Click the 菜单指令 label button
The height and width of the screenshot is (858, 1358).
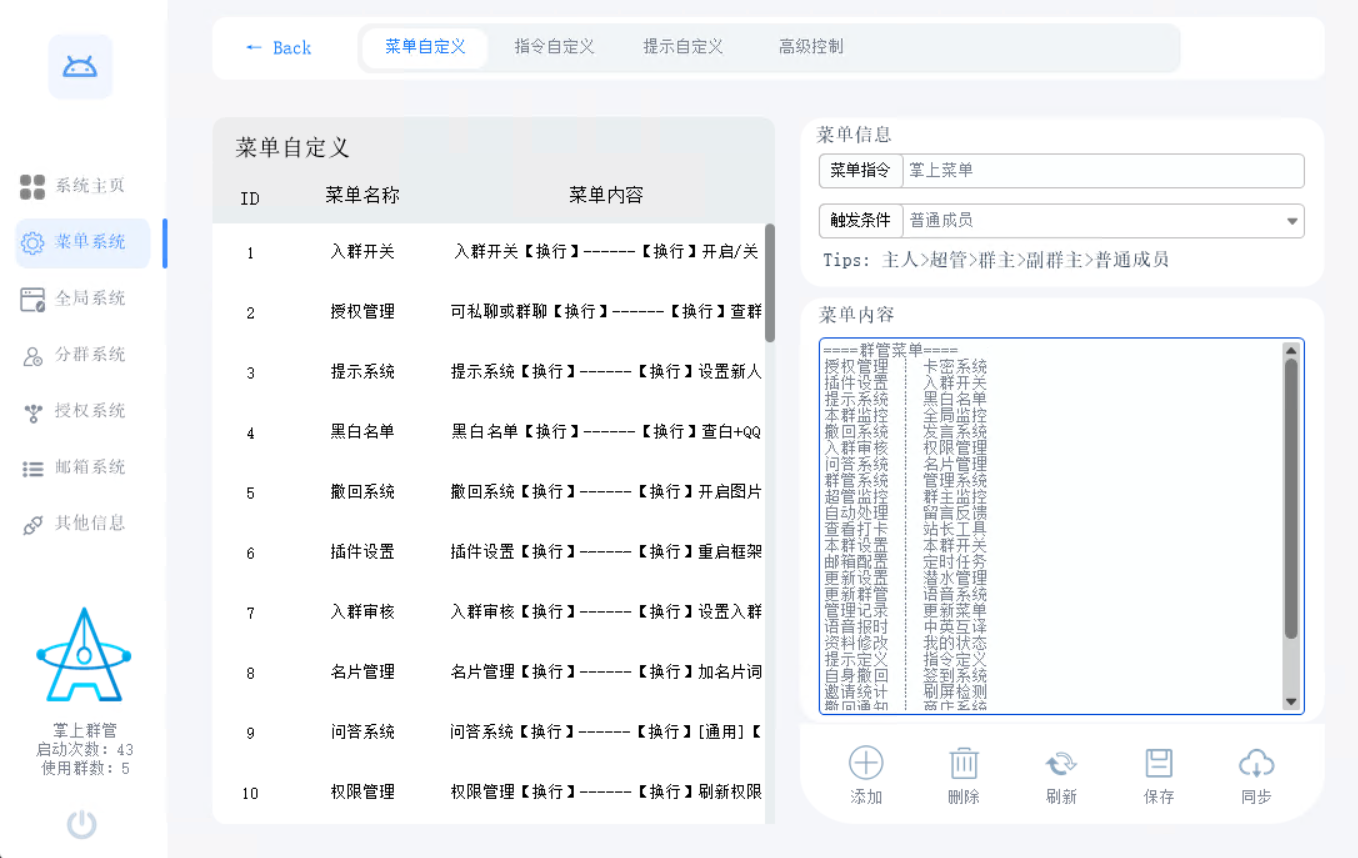[x=860, y=171]
